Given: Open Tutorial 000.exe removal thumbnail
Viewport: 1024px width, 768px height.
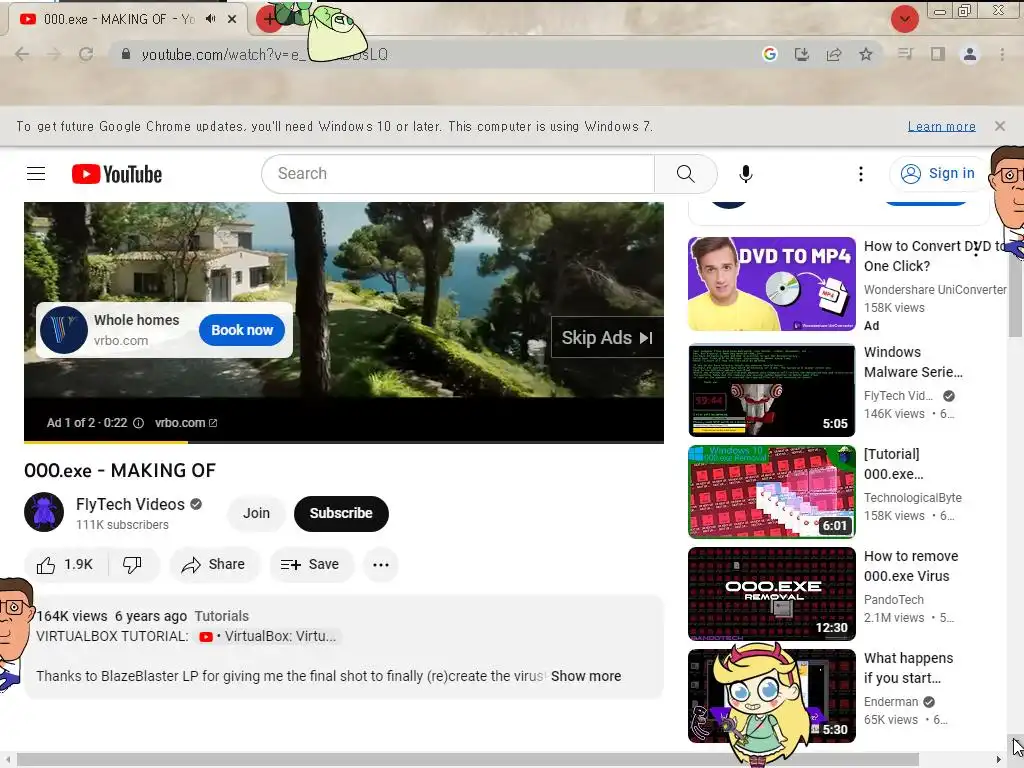Looking at the screenshot, I should pos(771,492).
